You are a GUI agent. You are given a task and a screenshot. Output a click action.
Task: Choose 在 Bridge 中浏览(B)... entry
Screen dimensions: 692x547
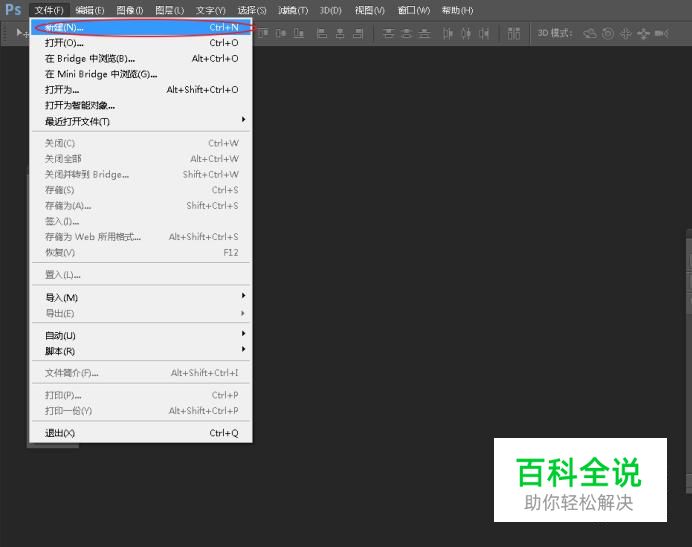(141, 58)
